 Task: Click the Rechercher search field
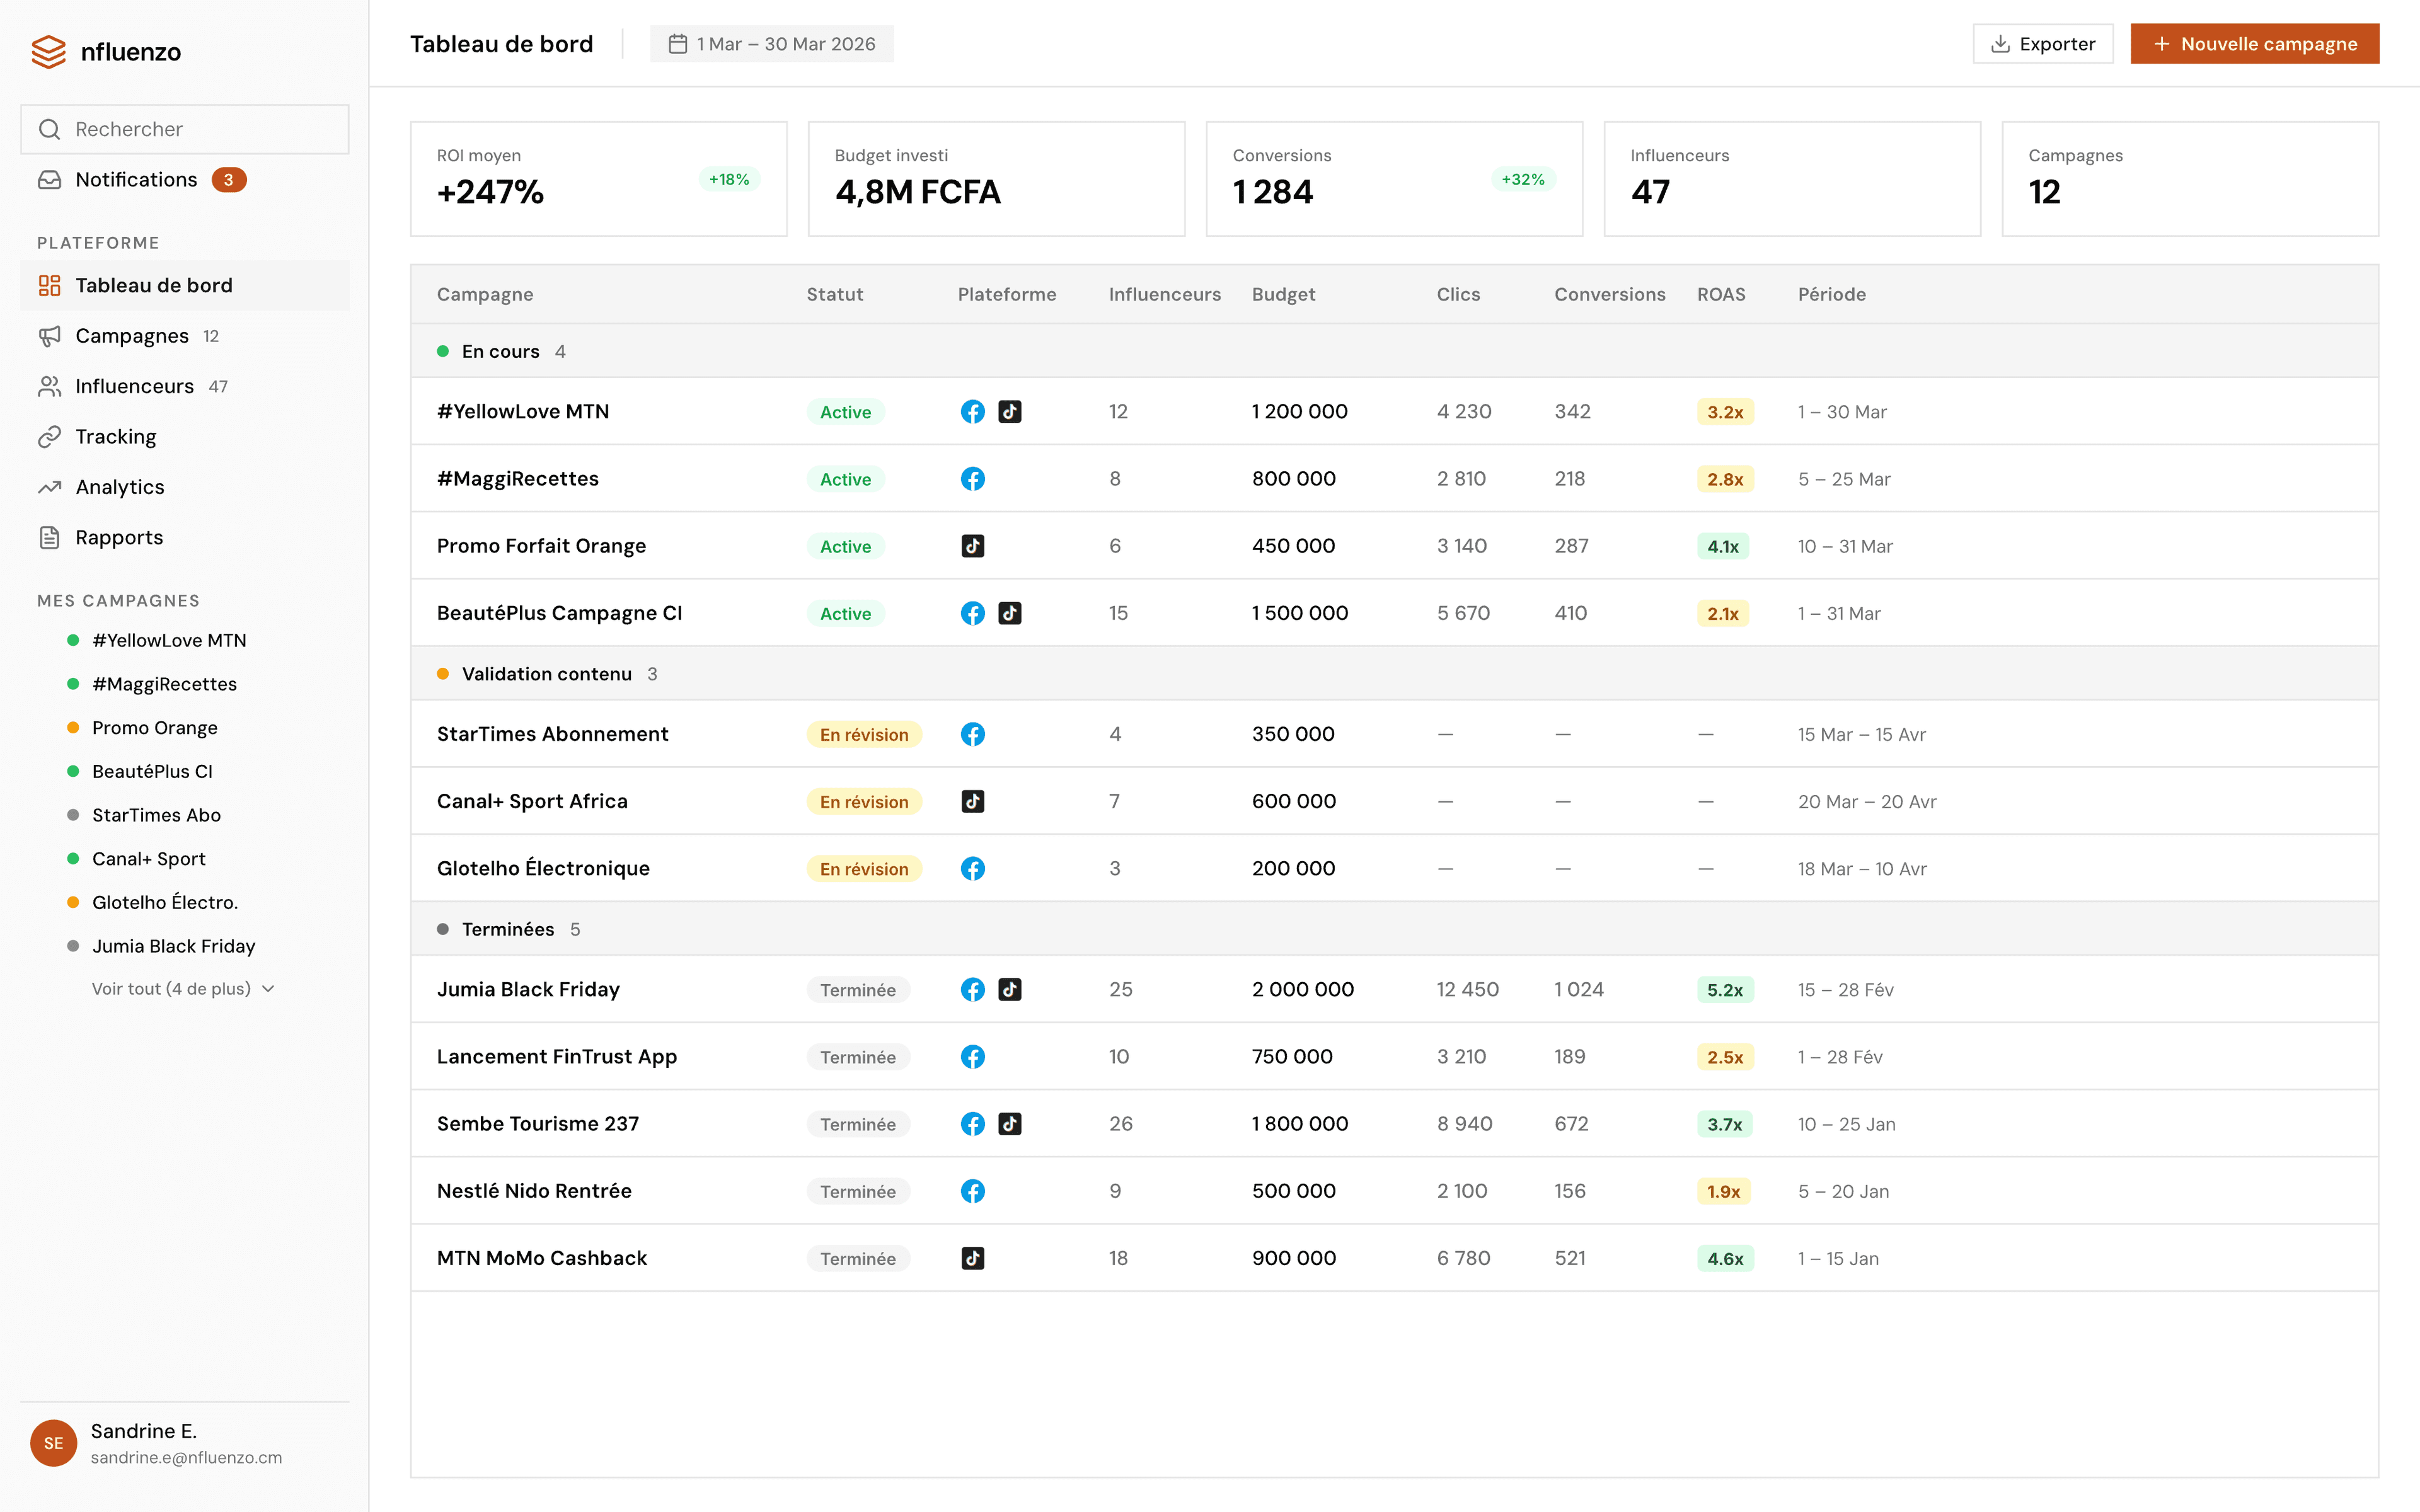(x=185, y=130)
